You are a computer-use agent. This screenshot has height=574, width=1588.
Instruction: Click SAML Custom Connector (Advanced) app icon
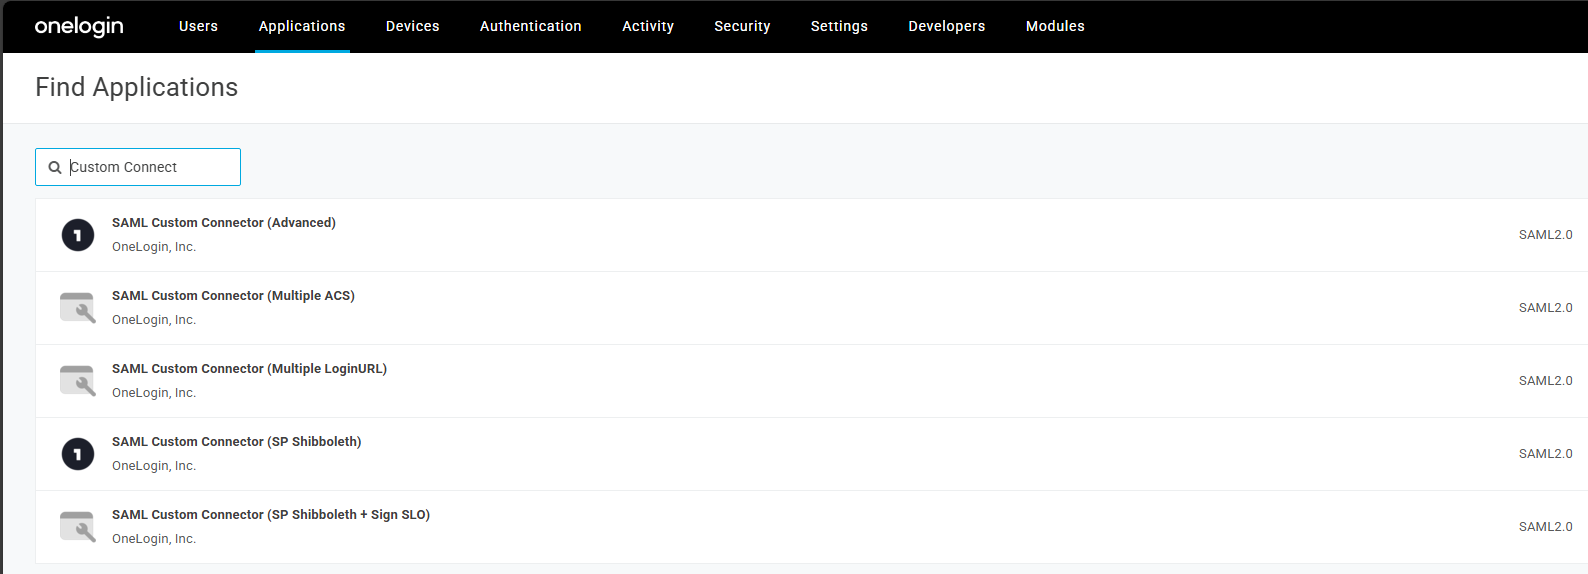pyautogui.click(x=78, y=235)
